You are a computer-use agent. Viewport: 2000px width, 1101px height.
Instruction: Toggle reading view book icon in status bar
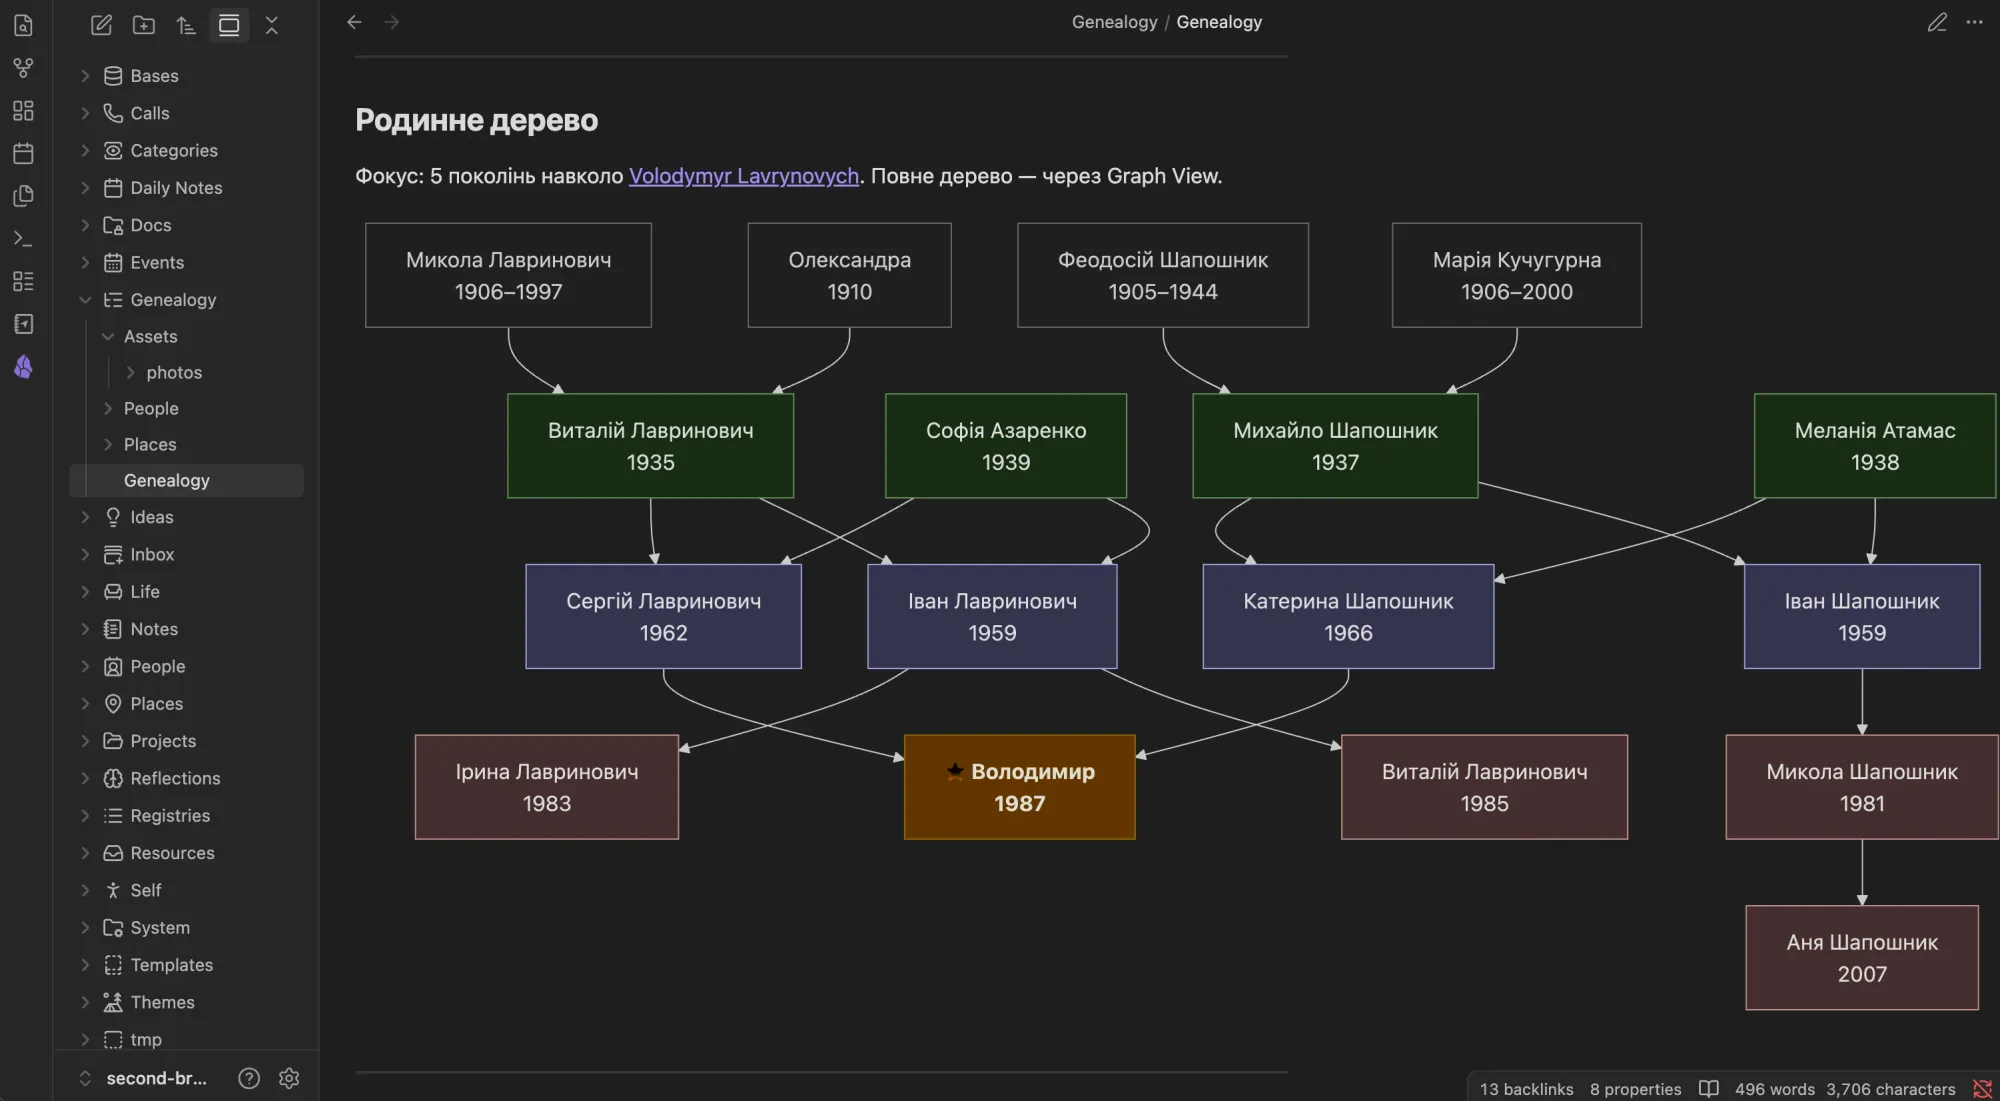tap(1709, 1089)
